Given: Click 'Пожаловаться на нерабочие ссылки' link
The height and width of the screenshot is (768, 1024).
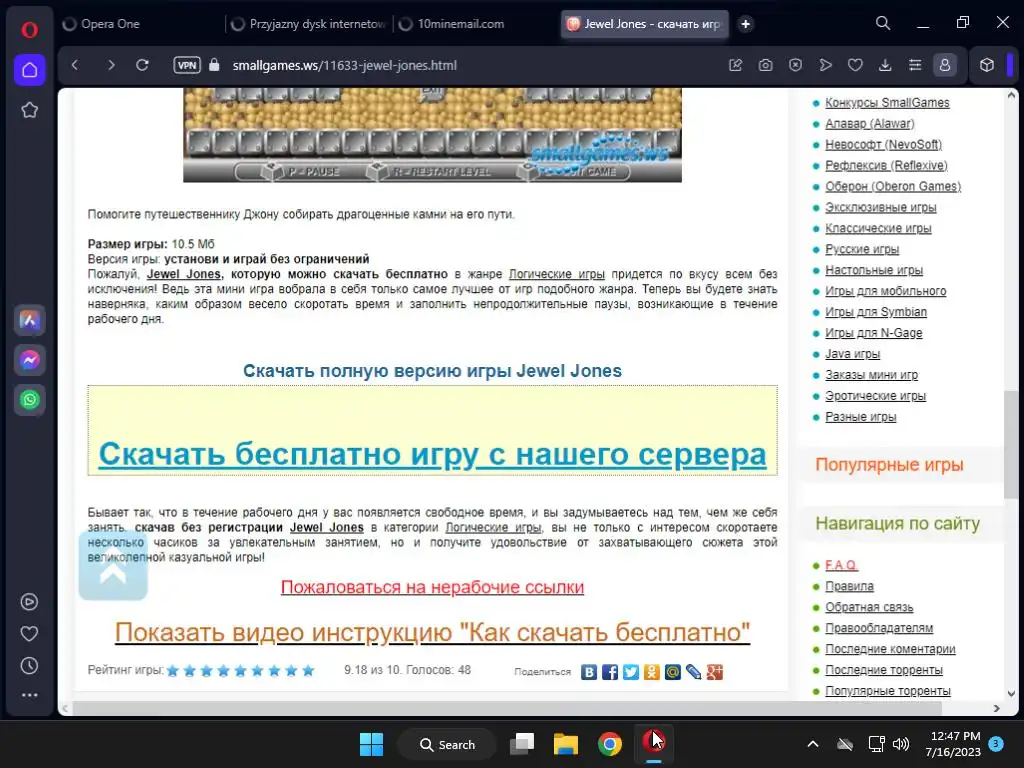Looking at the screenshot, I should pyautogui.click(x=432, y=587).
